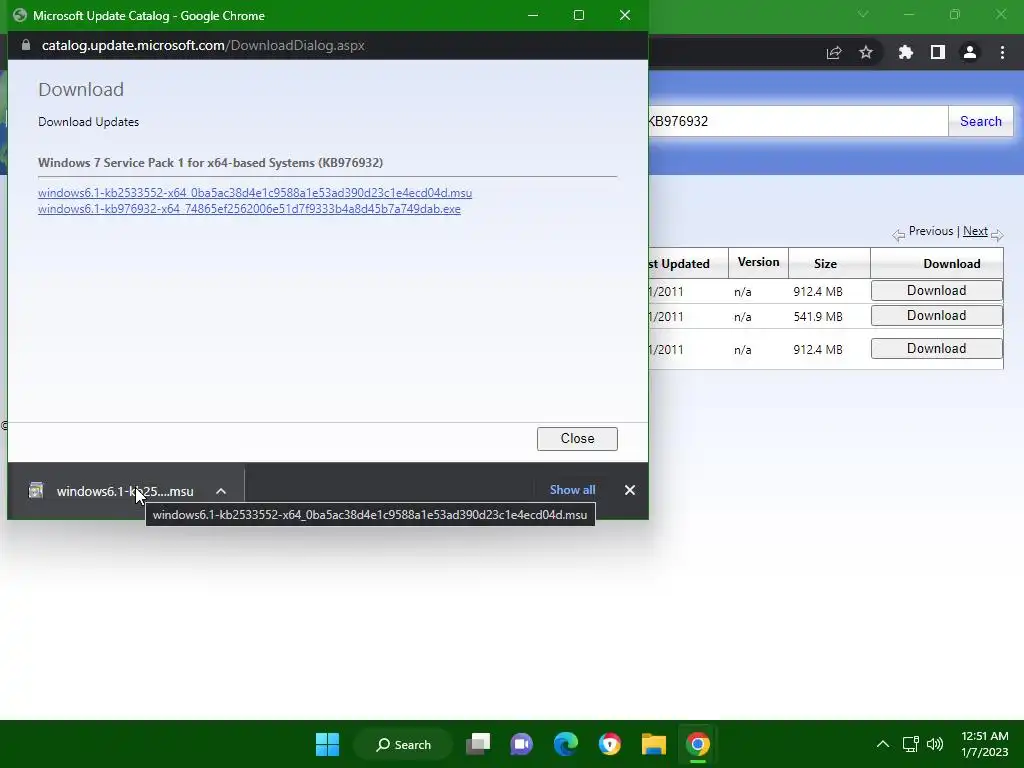Click the lock icon in dialog address bar
This screenshot has width=1024, height=768.
[26, 45]
